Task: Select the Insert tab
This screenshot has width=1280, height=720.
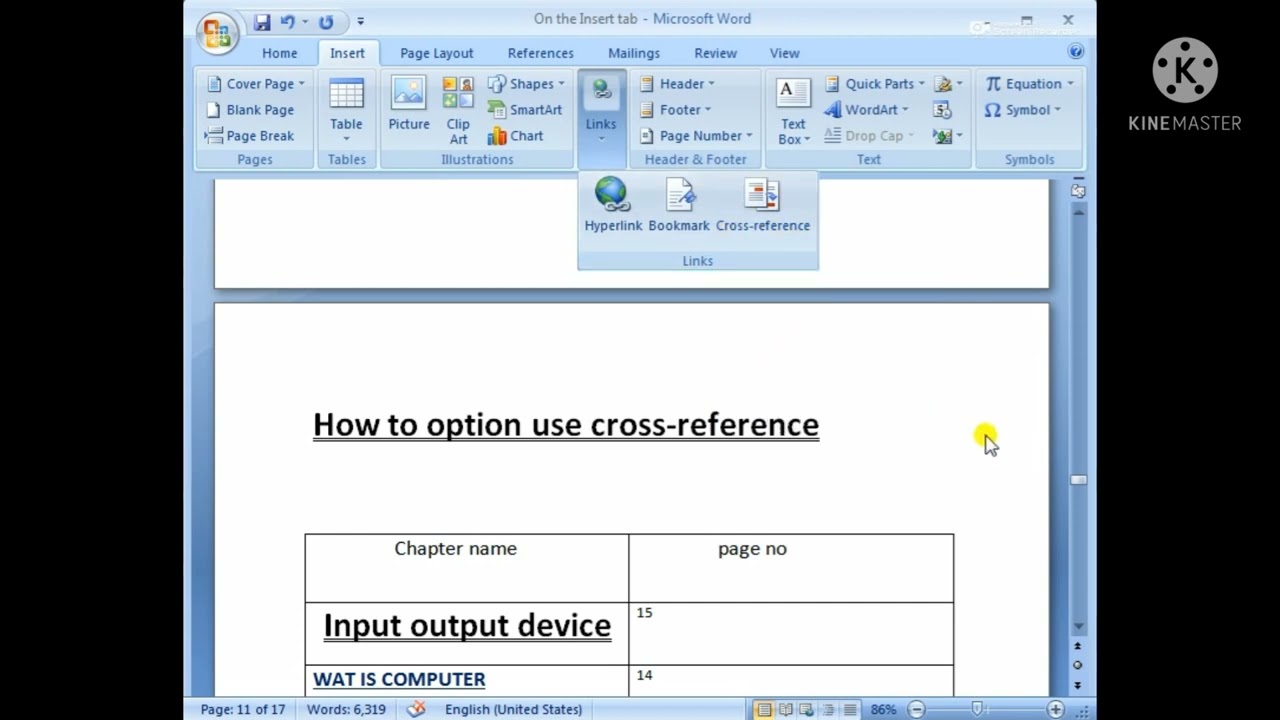Action: coord(348,53)
